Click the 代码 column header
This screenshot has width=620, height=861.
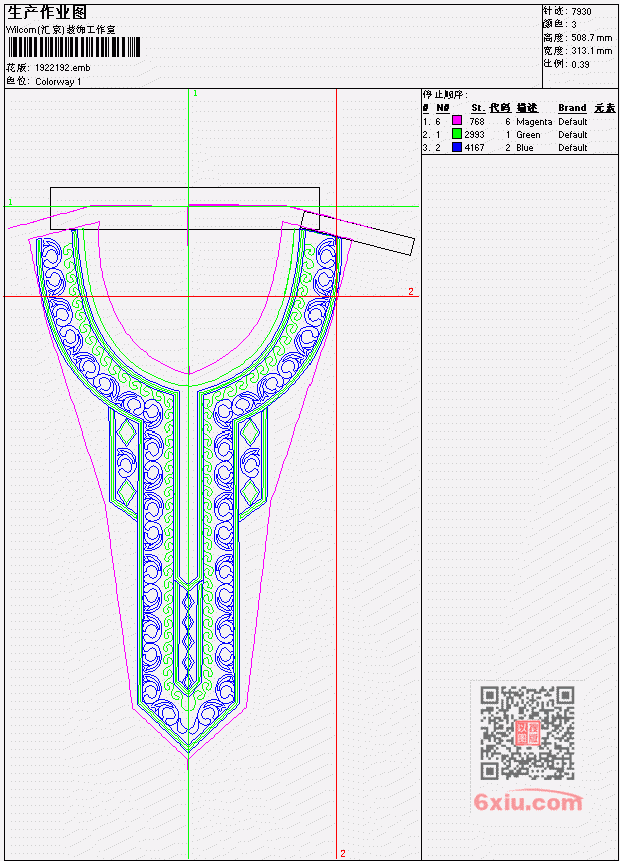pyautogui.click(x=500, y=108)
